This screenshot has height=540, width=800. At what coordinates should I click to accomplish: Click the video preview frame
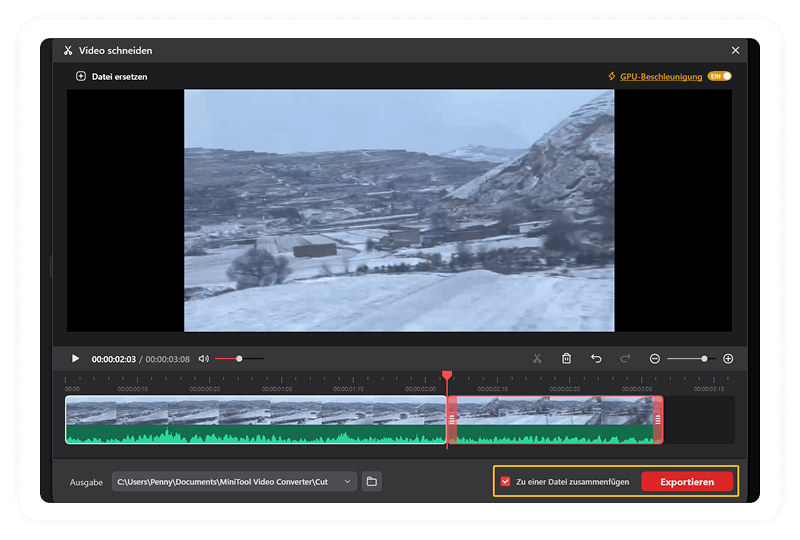[x=399, y=210]
